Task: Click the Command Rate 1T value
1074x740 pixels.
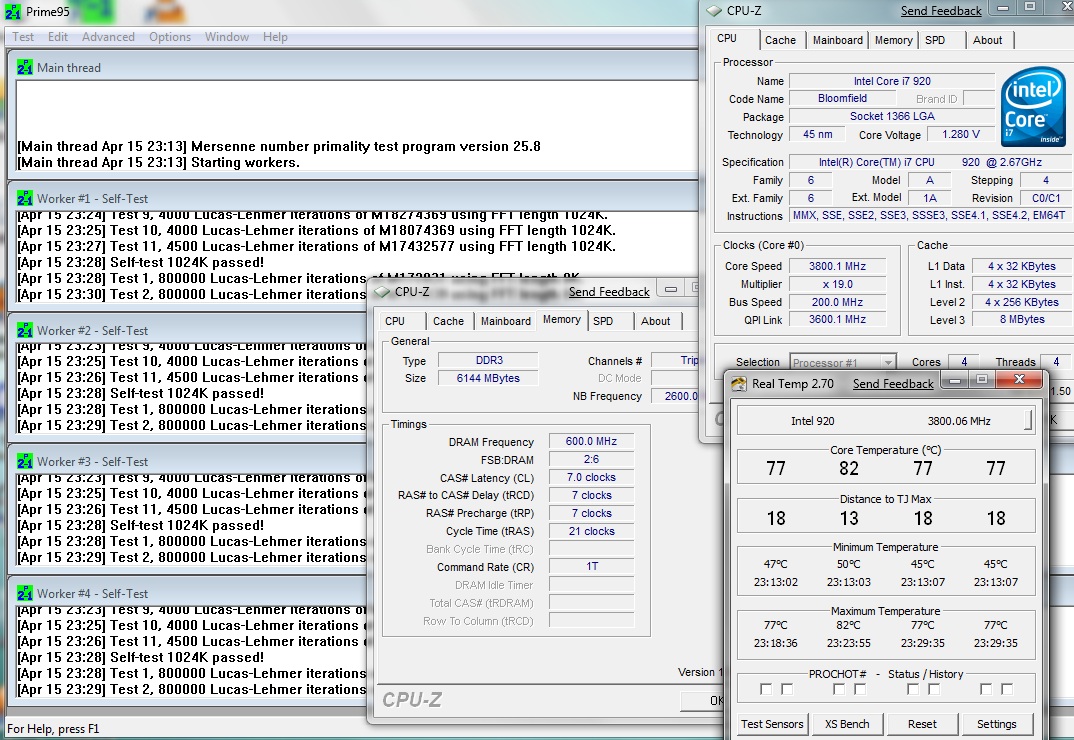Action: tap(591, 567)
